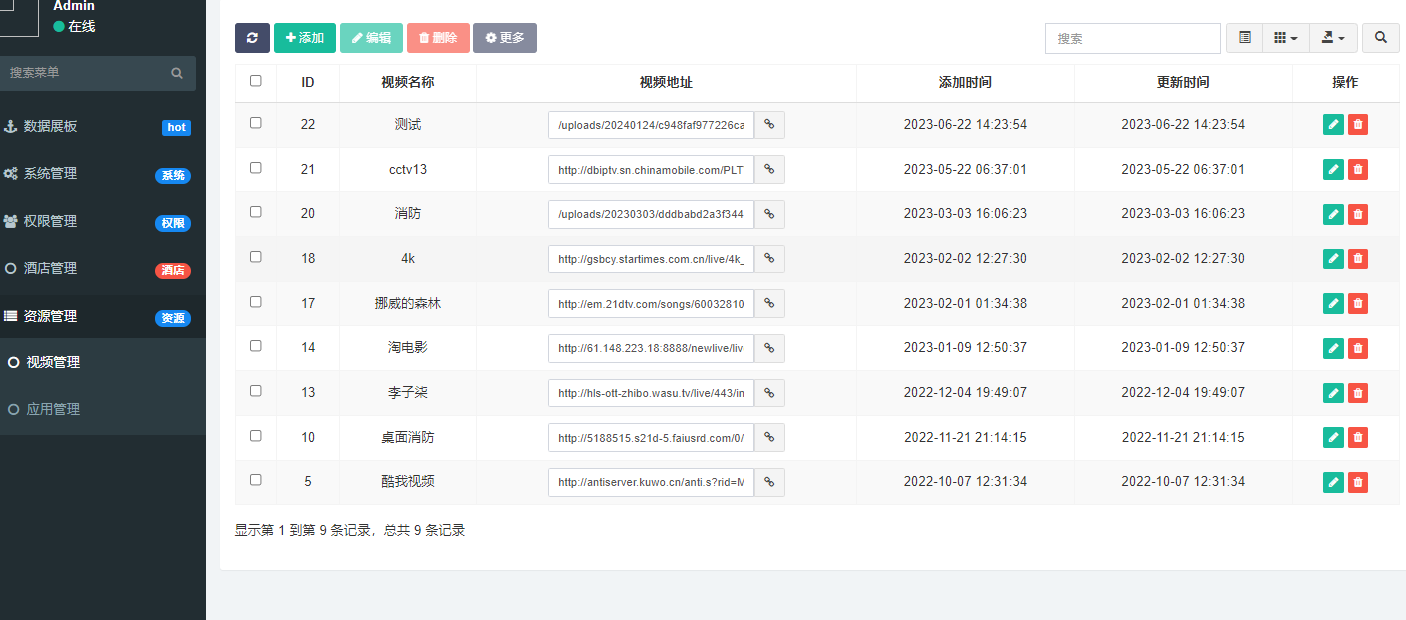
Task: Click the refresh icon button in toolbar
Action: click(252, 38)
